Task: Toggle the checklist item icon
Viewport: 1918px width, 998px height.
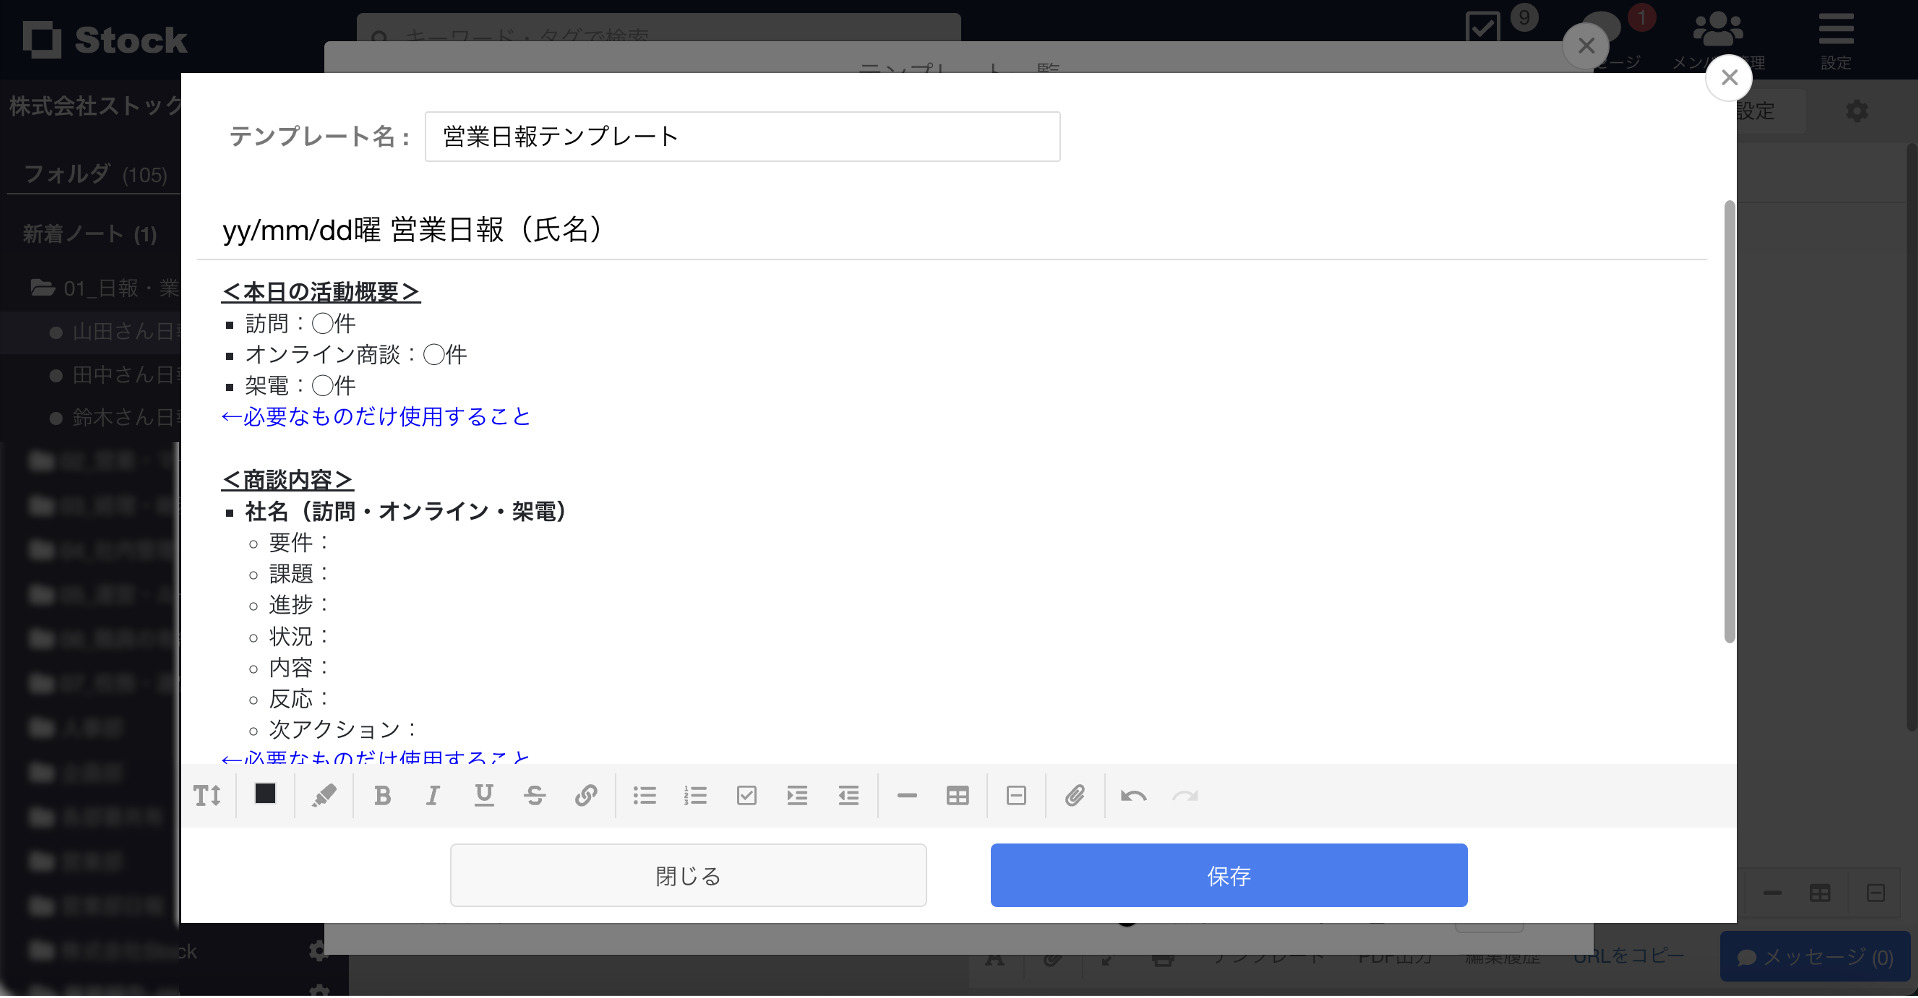Action: click(x=746, y=795)
